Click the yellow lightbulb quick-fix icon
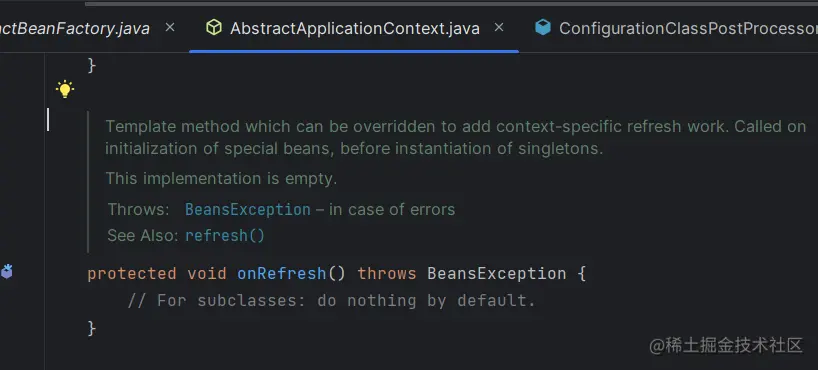 (65, 89)
